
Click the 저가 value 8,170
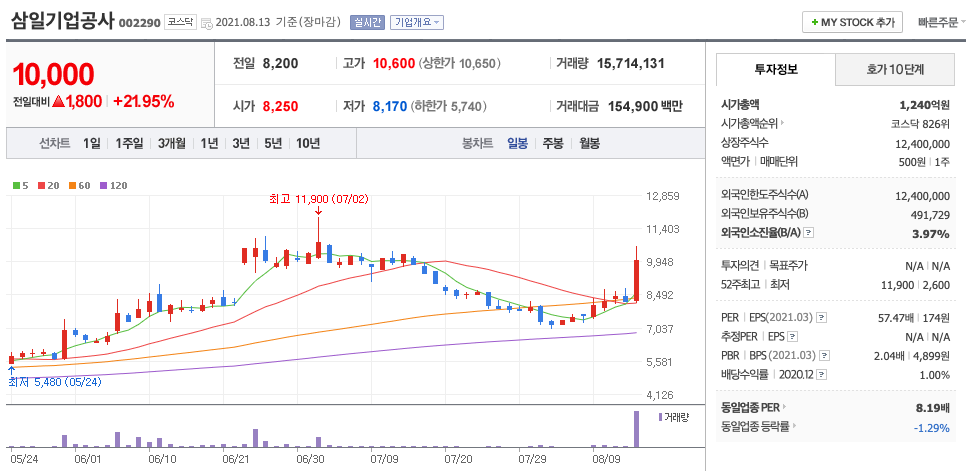click(390, 107)
